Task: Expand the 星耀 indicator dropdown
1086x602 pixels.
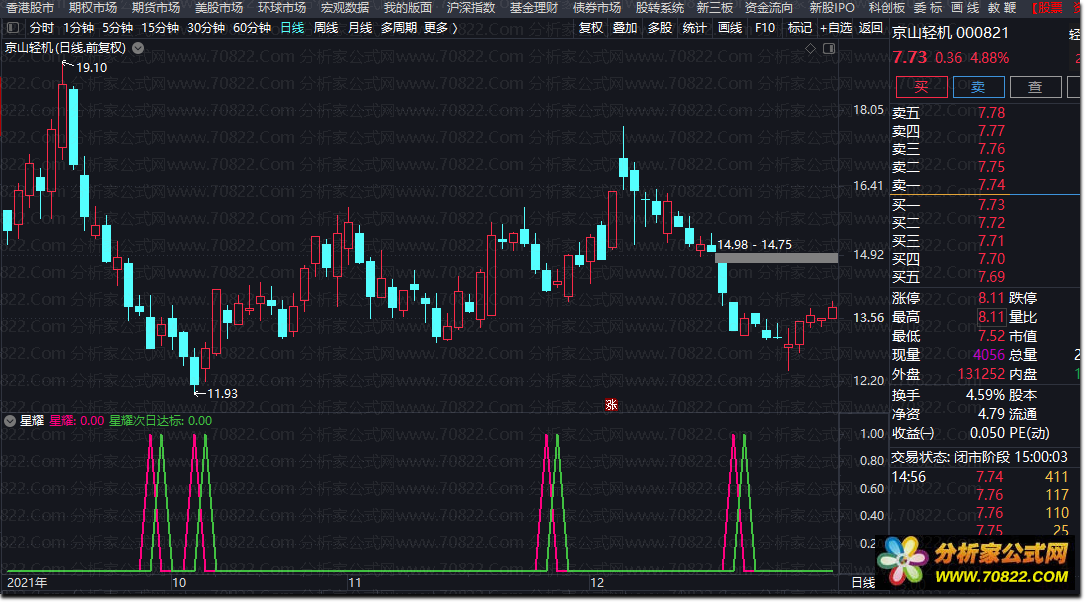Action: (10, 420)
